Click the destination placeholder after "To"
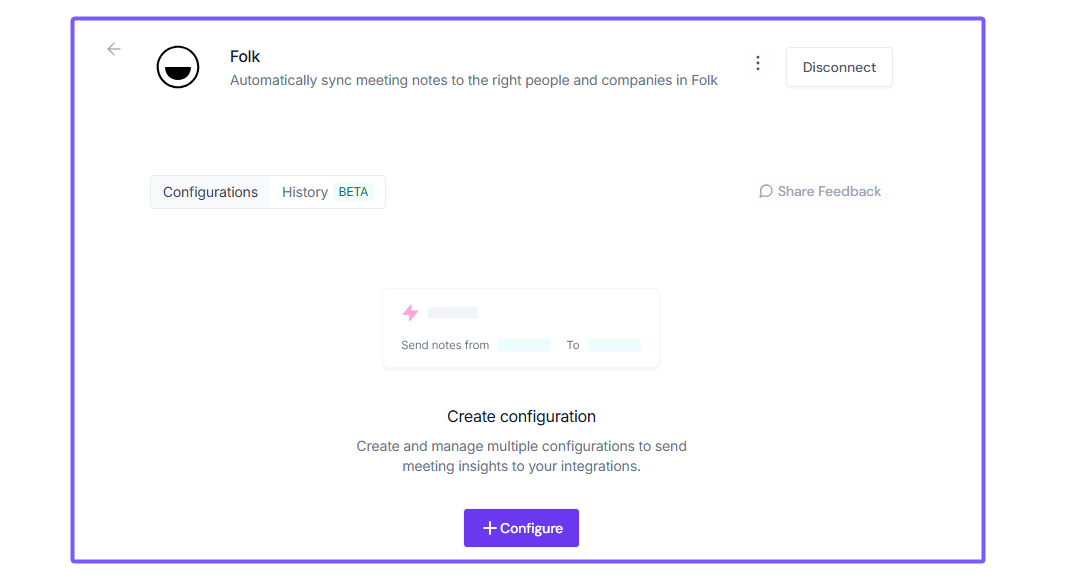This screenshot has width=1070, height=585. (614, 345)
